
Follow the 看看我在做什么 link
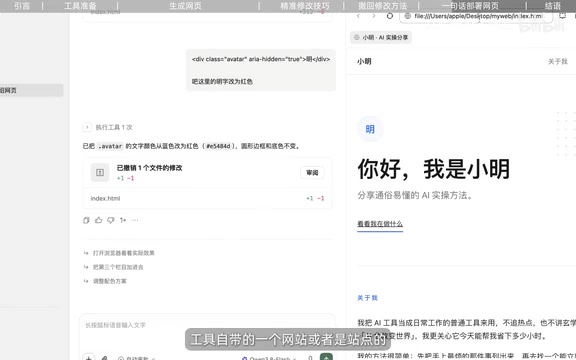(x=380, y=224)
